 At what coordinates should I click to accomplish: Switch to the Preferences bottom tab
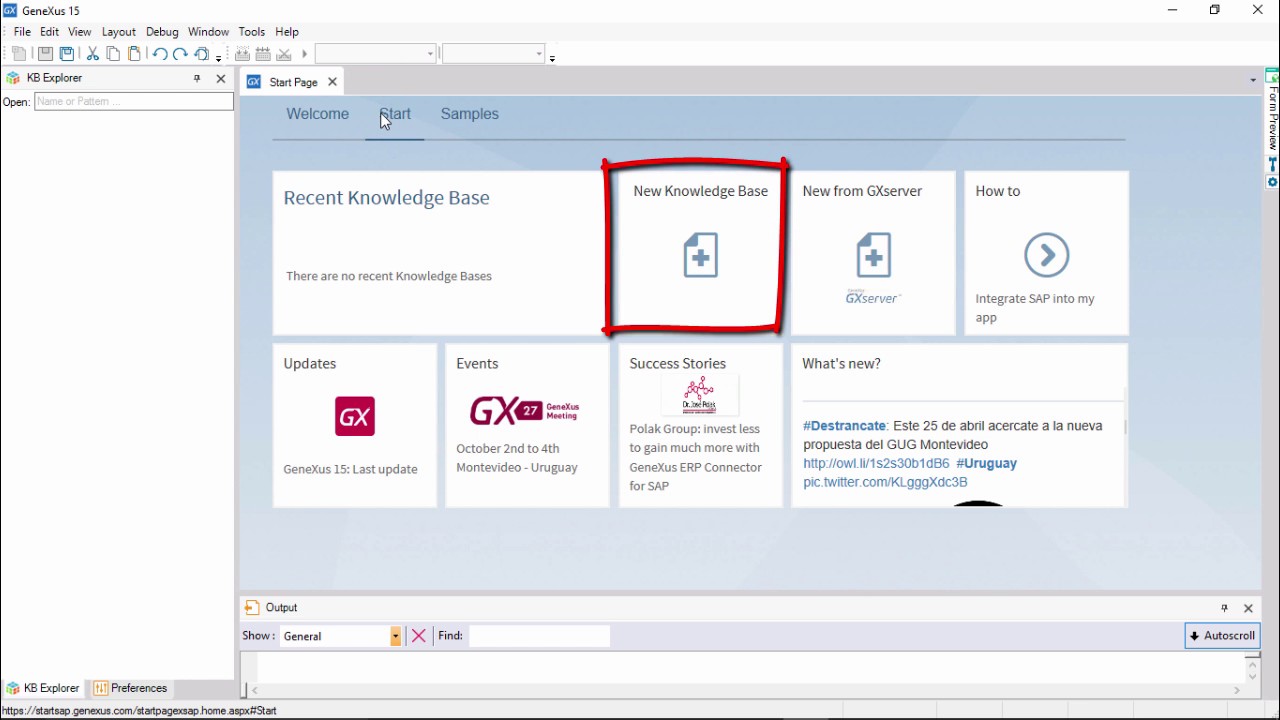(130, 688)
